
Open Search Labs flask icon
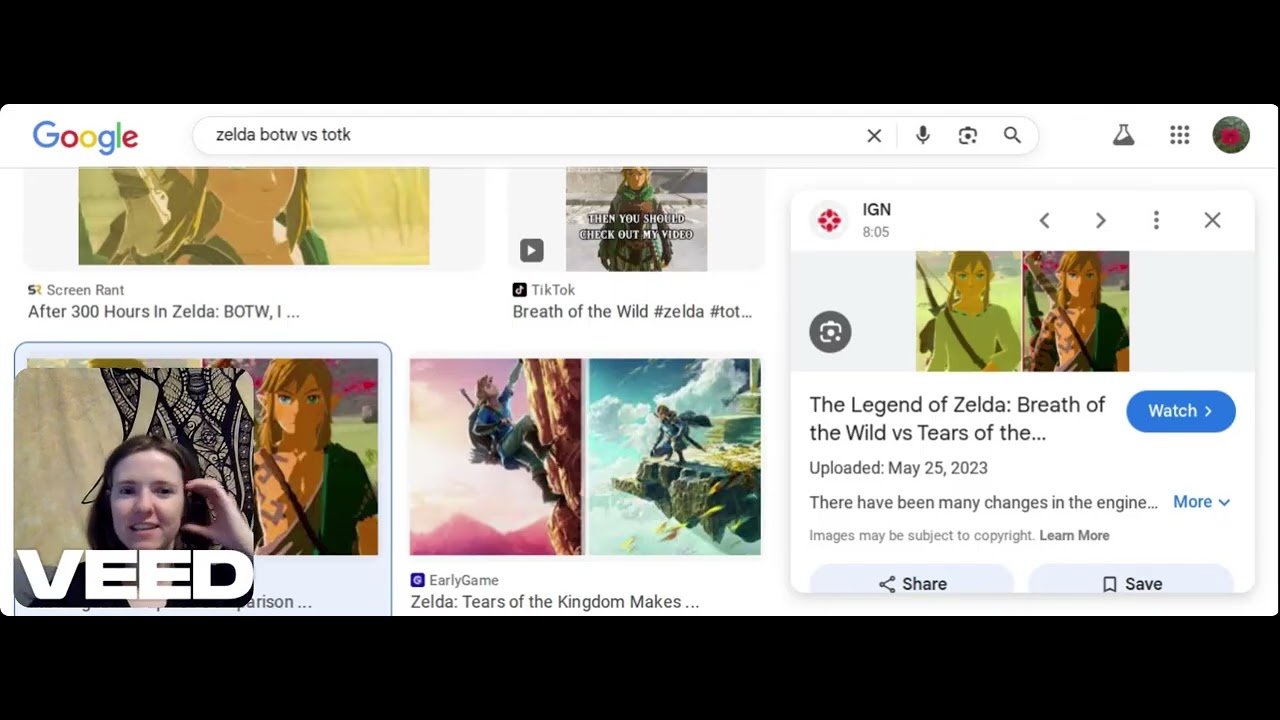(x=1123, y=135)
